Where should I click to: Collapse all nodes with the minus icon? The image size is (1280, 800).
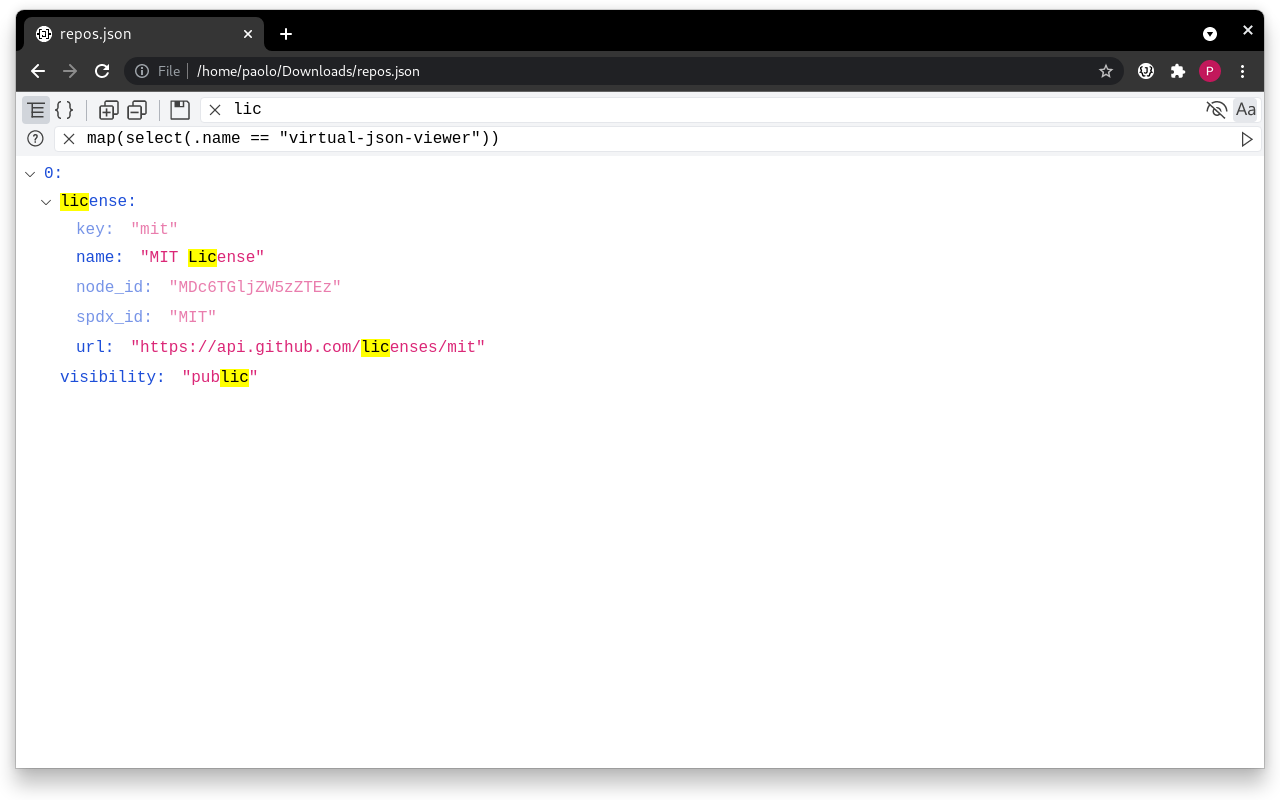(x=137, y=110)
